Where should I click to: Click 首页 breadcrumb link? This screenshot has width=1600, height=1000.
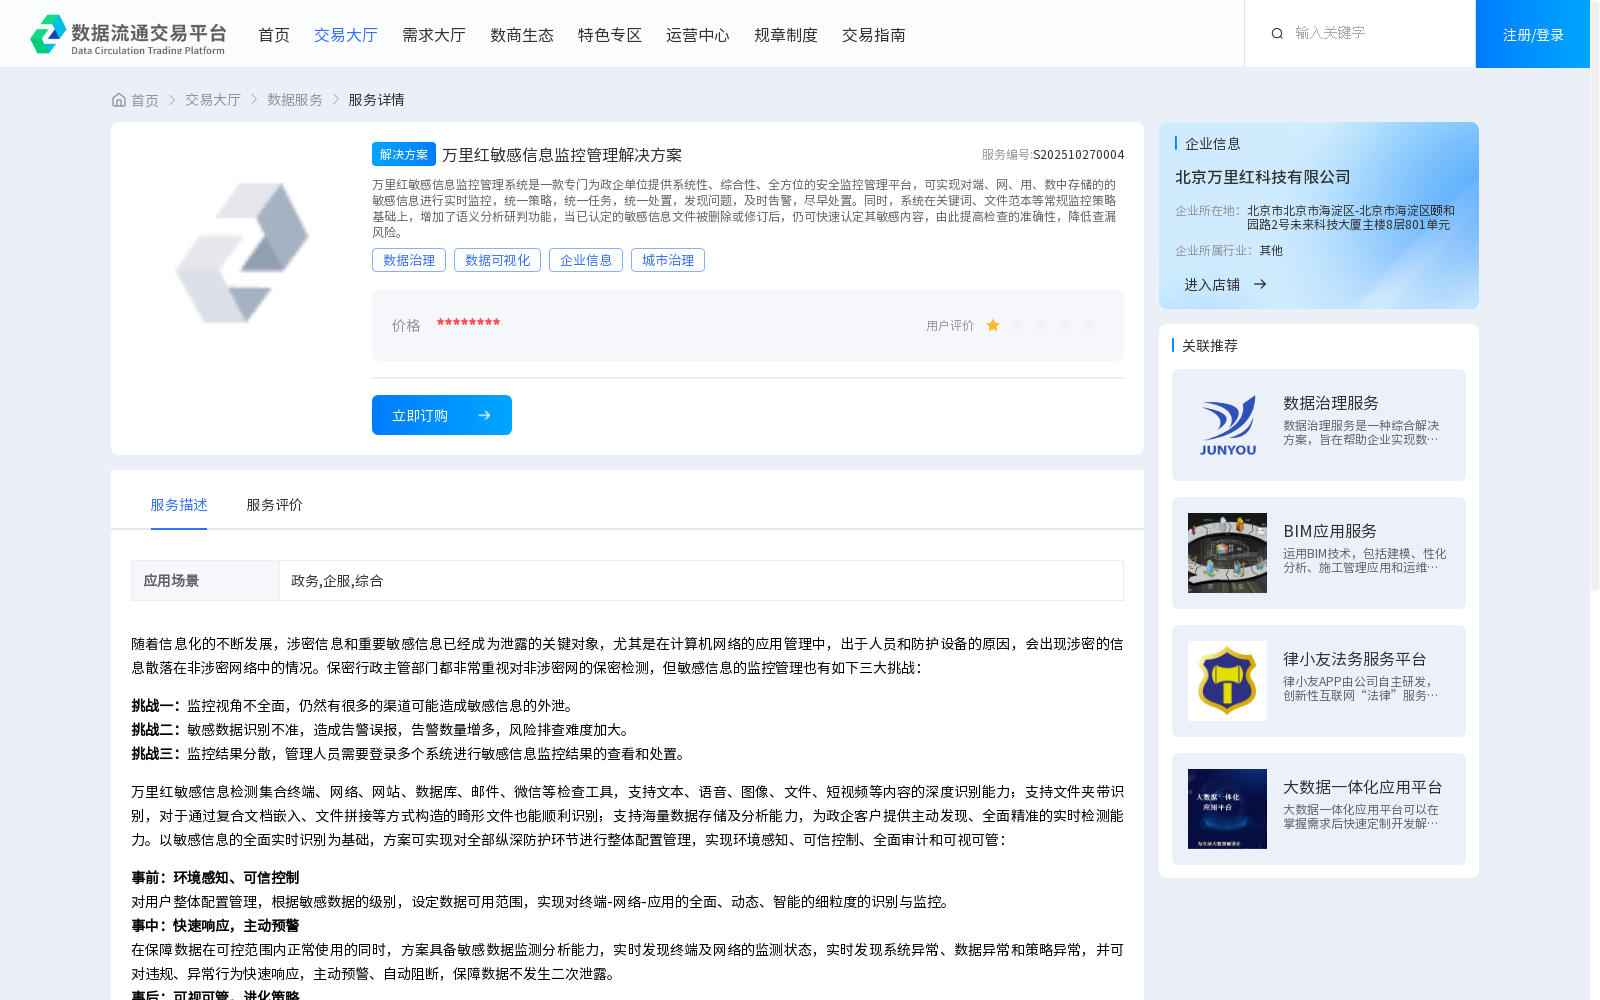(x=145, y=100)
